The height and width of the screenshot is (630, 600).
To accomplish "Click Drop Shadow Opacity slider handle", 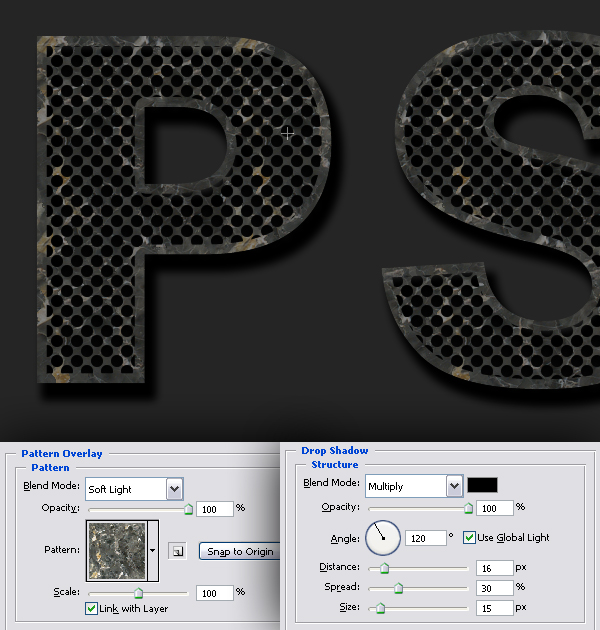I will coord(468,508).
